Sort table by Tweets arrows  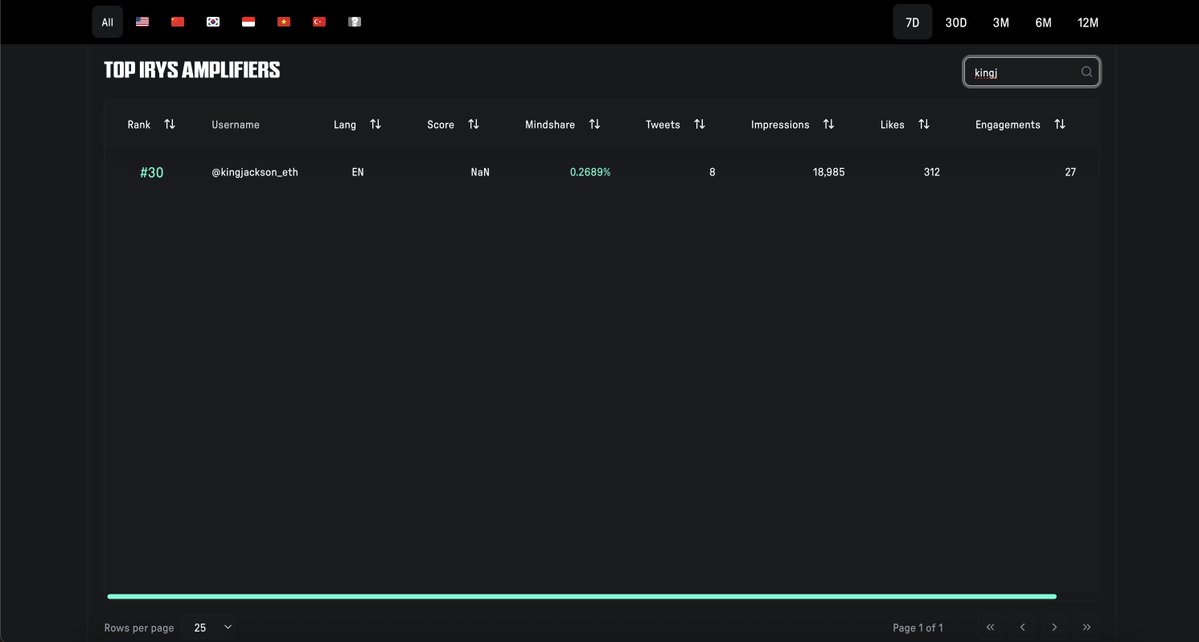(700, 124)
